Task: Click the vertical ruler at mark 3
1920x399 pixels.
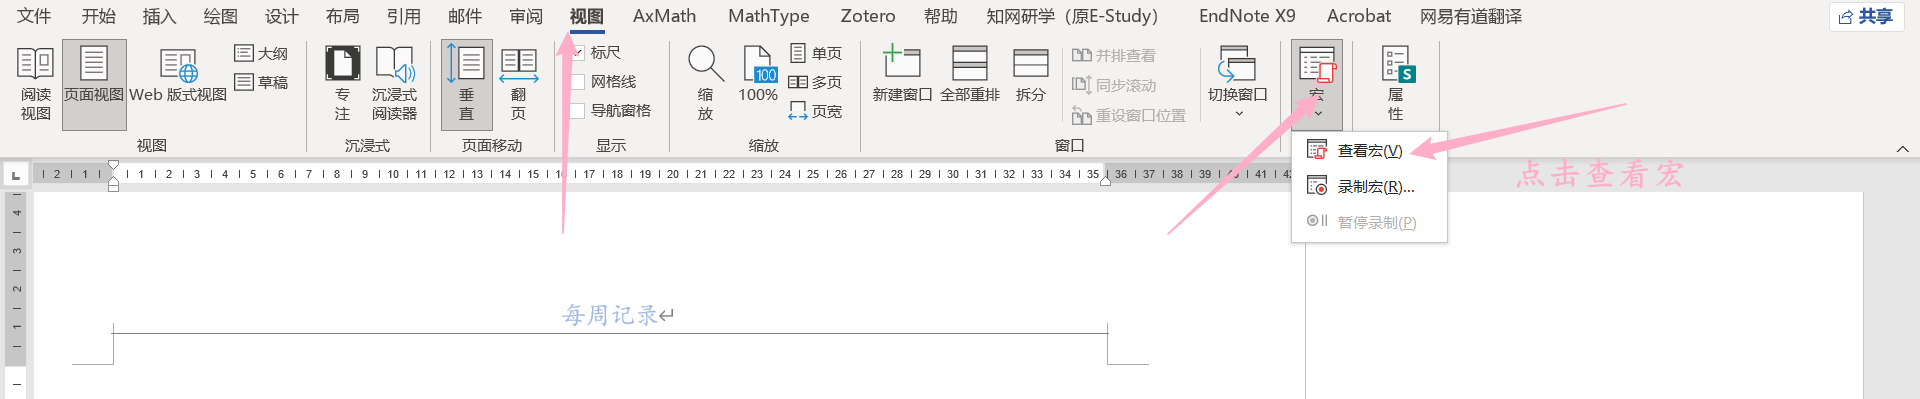Action: click(x=16, y=250)
